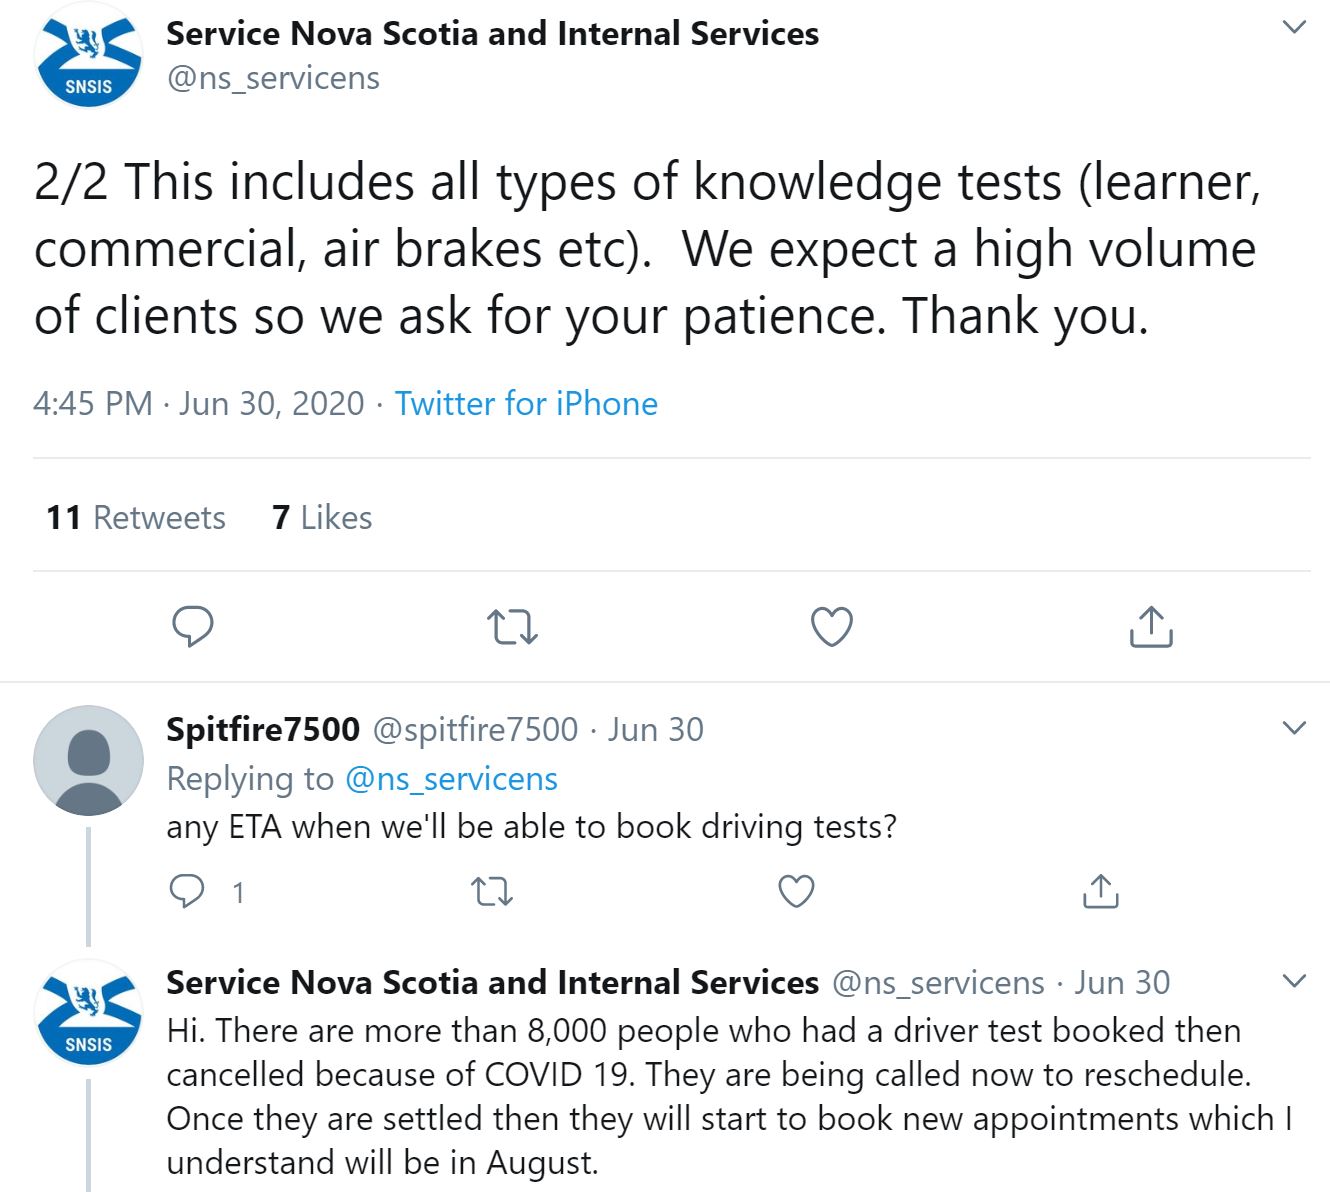Open SNSIS avatar on the bottom reply
This screenshot has width=1330, height=1192.
tap(89, 1012)
